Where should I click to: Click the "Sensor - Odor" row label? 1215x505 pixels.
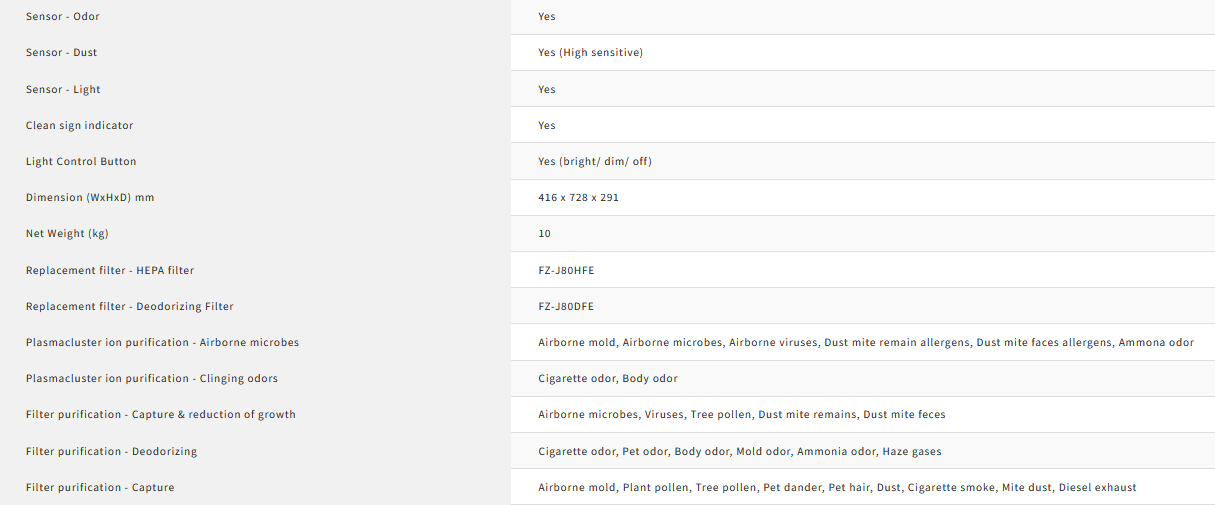tap(62, 17)
